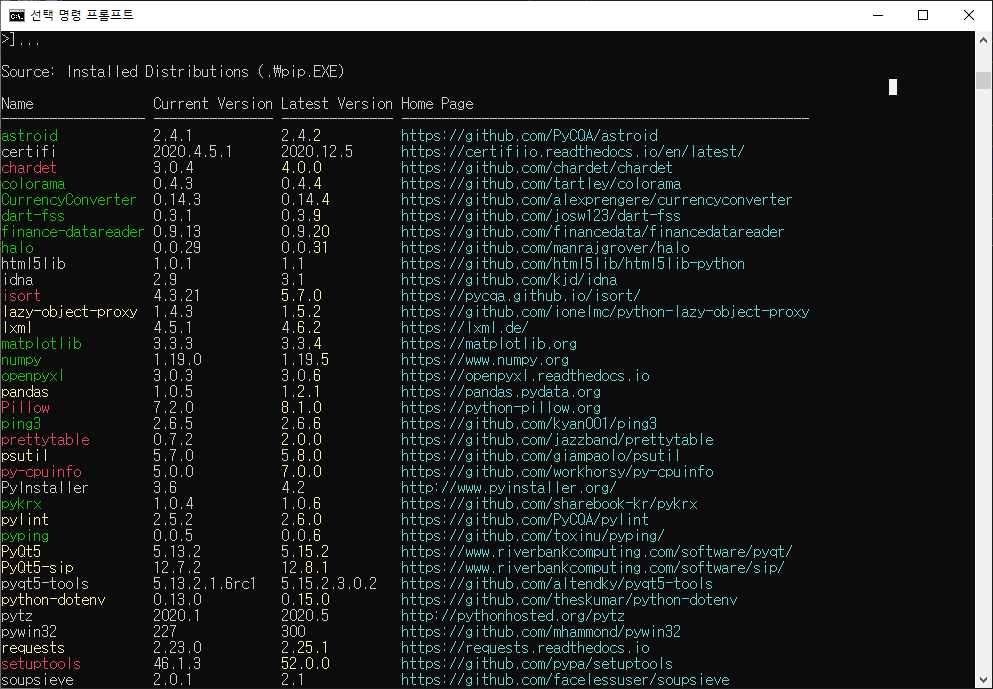Close the command prompt window
993x689 pixels.
(x=968, y=15)
